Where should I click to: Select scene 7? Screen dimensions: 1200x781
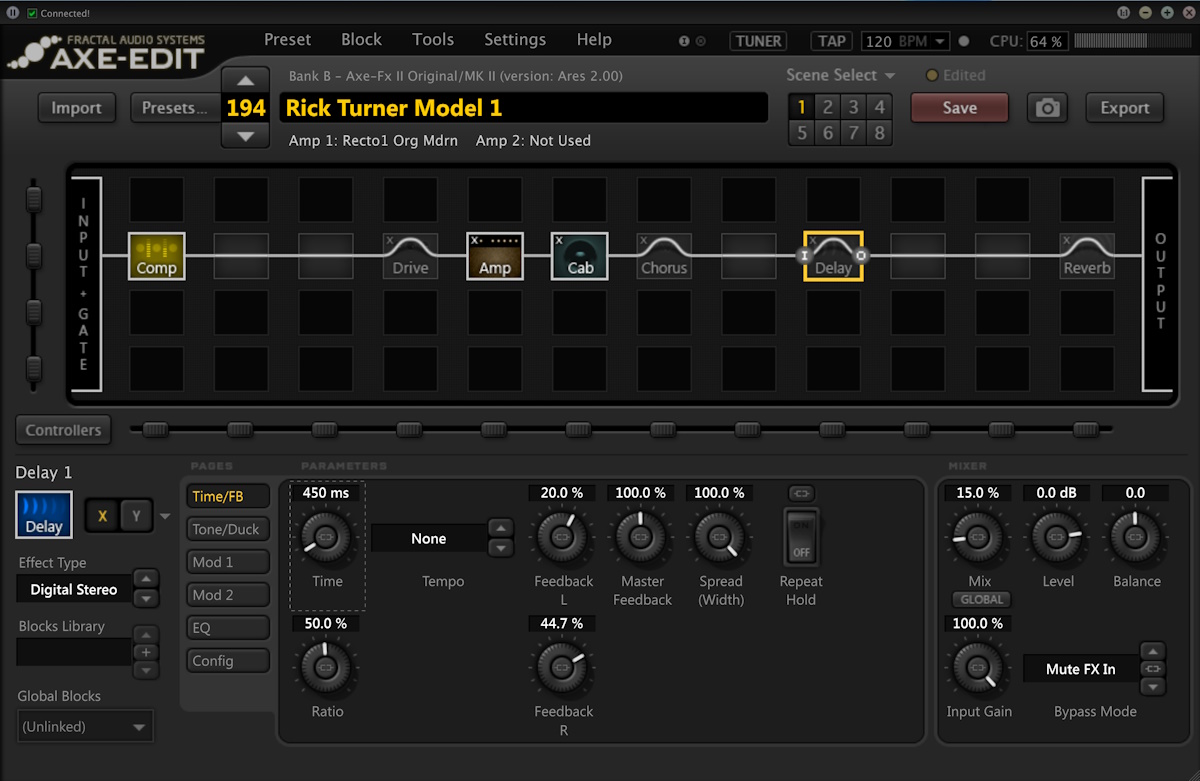click(x=853, y=133)
